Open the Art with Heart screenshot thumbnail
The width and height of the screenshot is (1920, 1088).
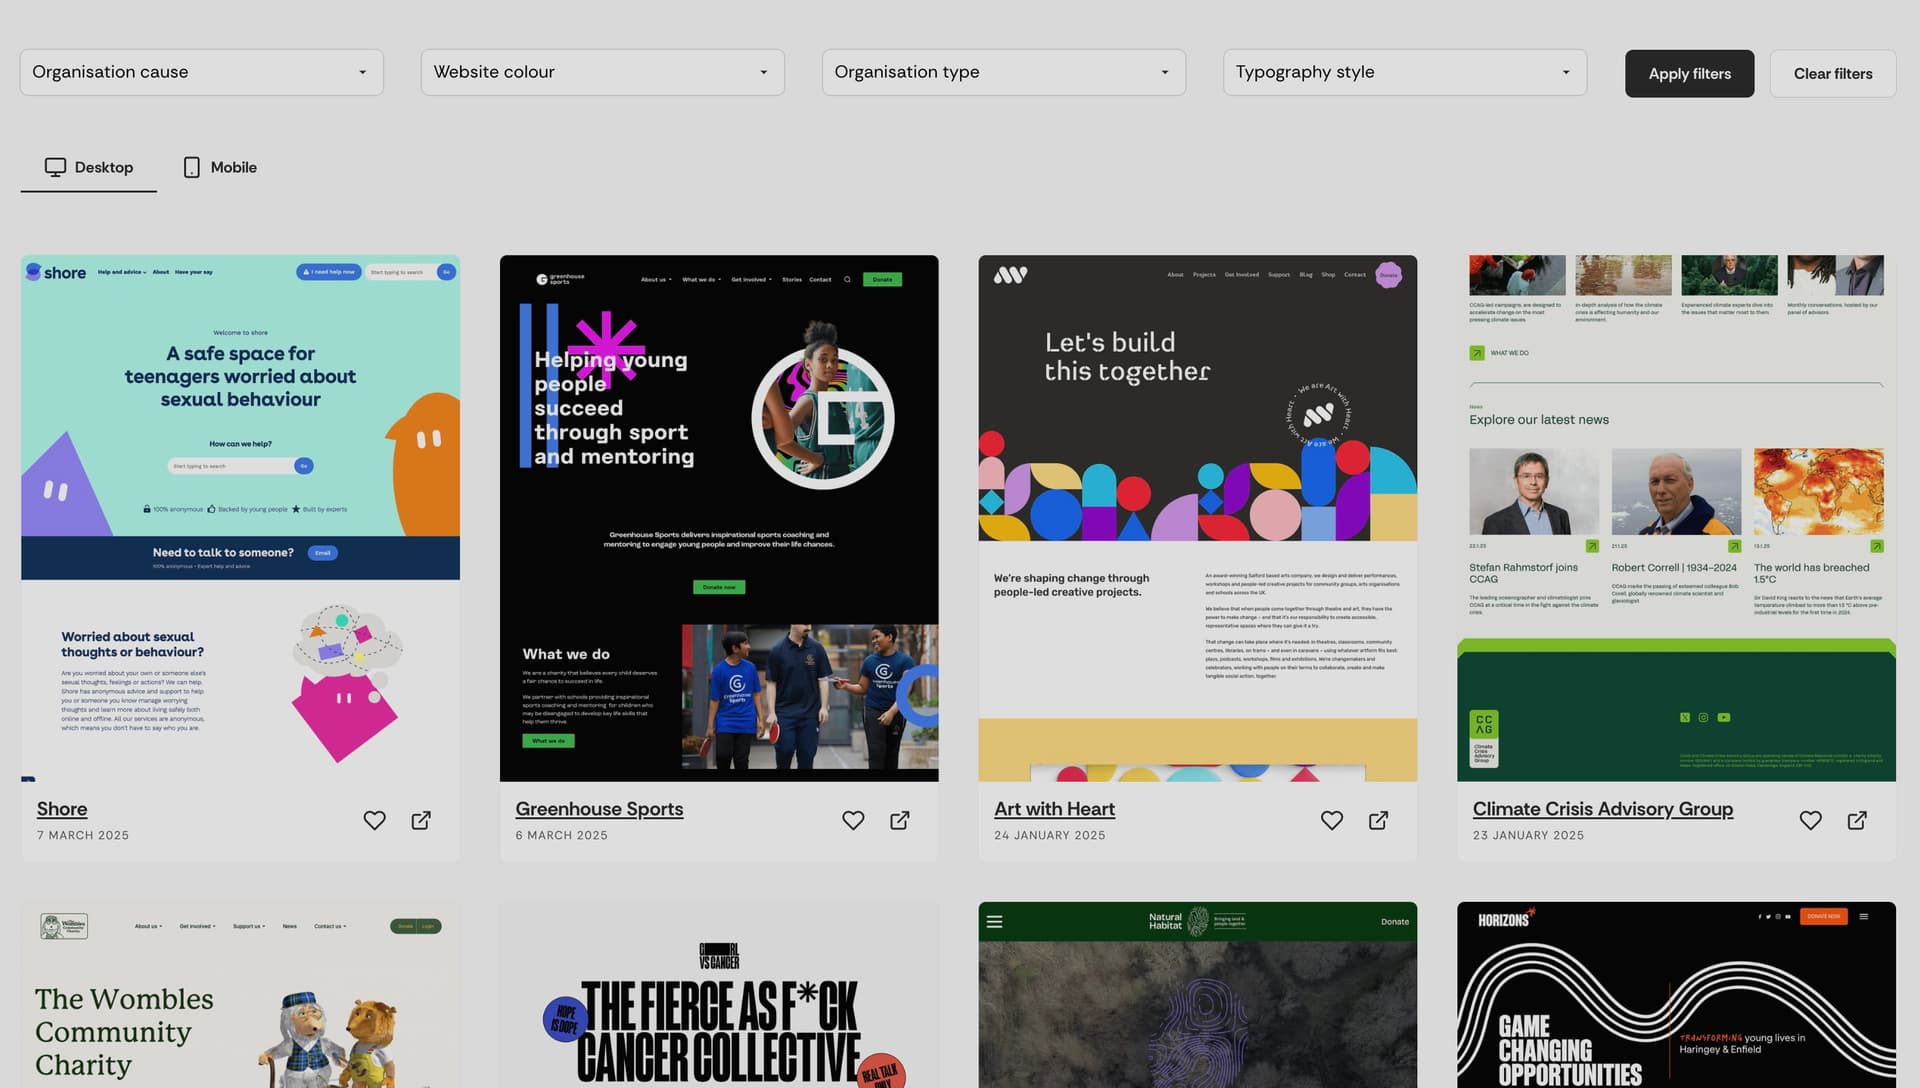[1197, 517]
